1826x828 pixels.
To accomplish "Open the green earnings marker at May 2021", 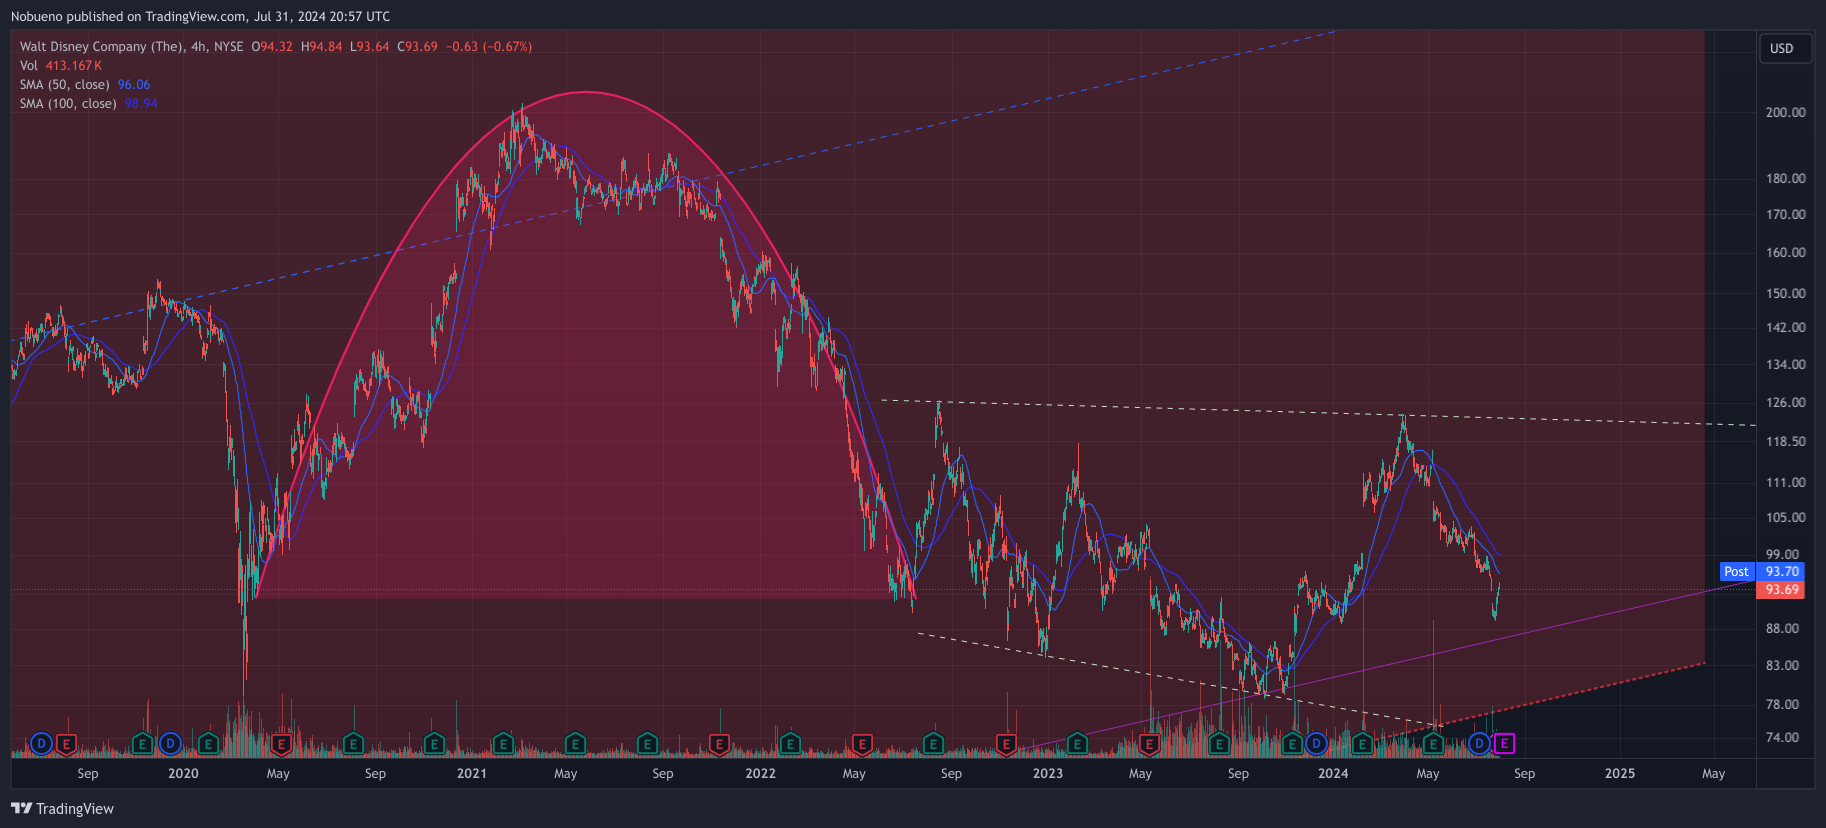I will pos(575,743).
